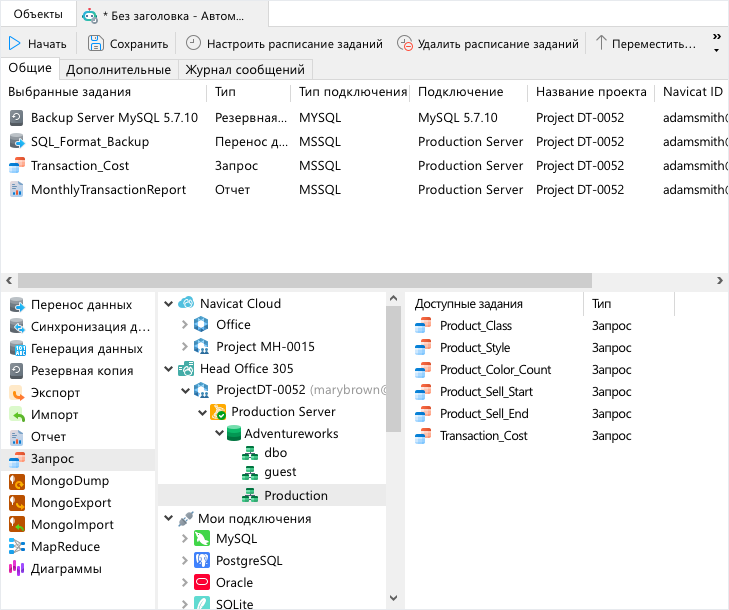Select the Без заголовка - Автом... tab
This screenshot has height=610, width=729.
[172, 16]
